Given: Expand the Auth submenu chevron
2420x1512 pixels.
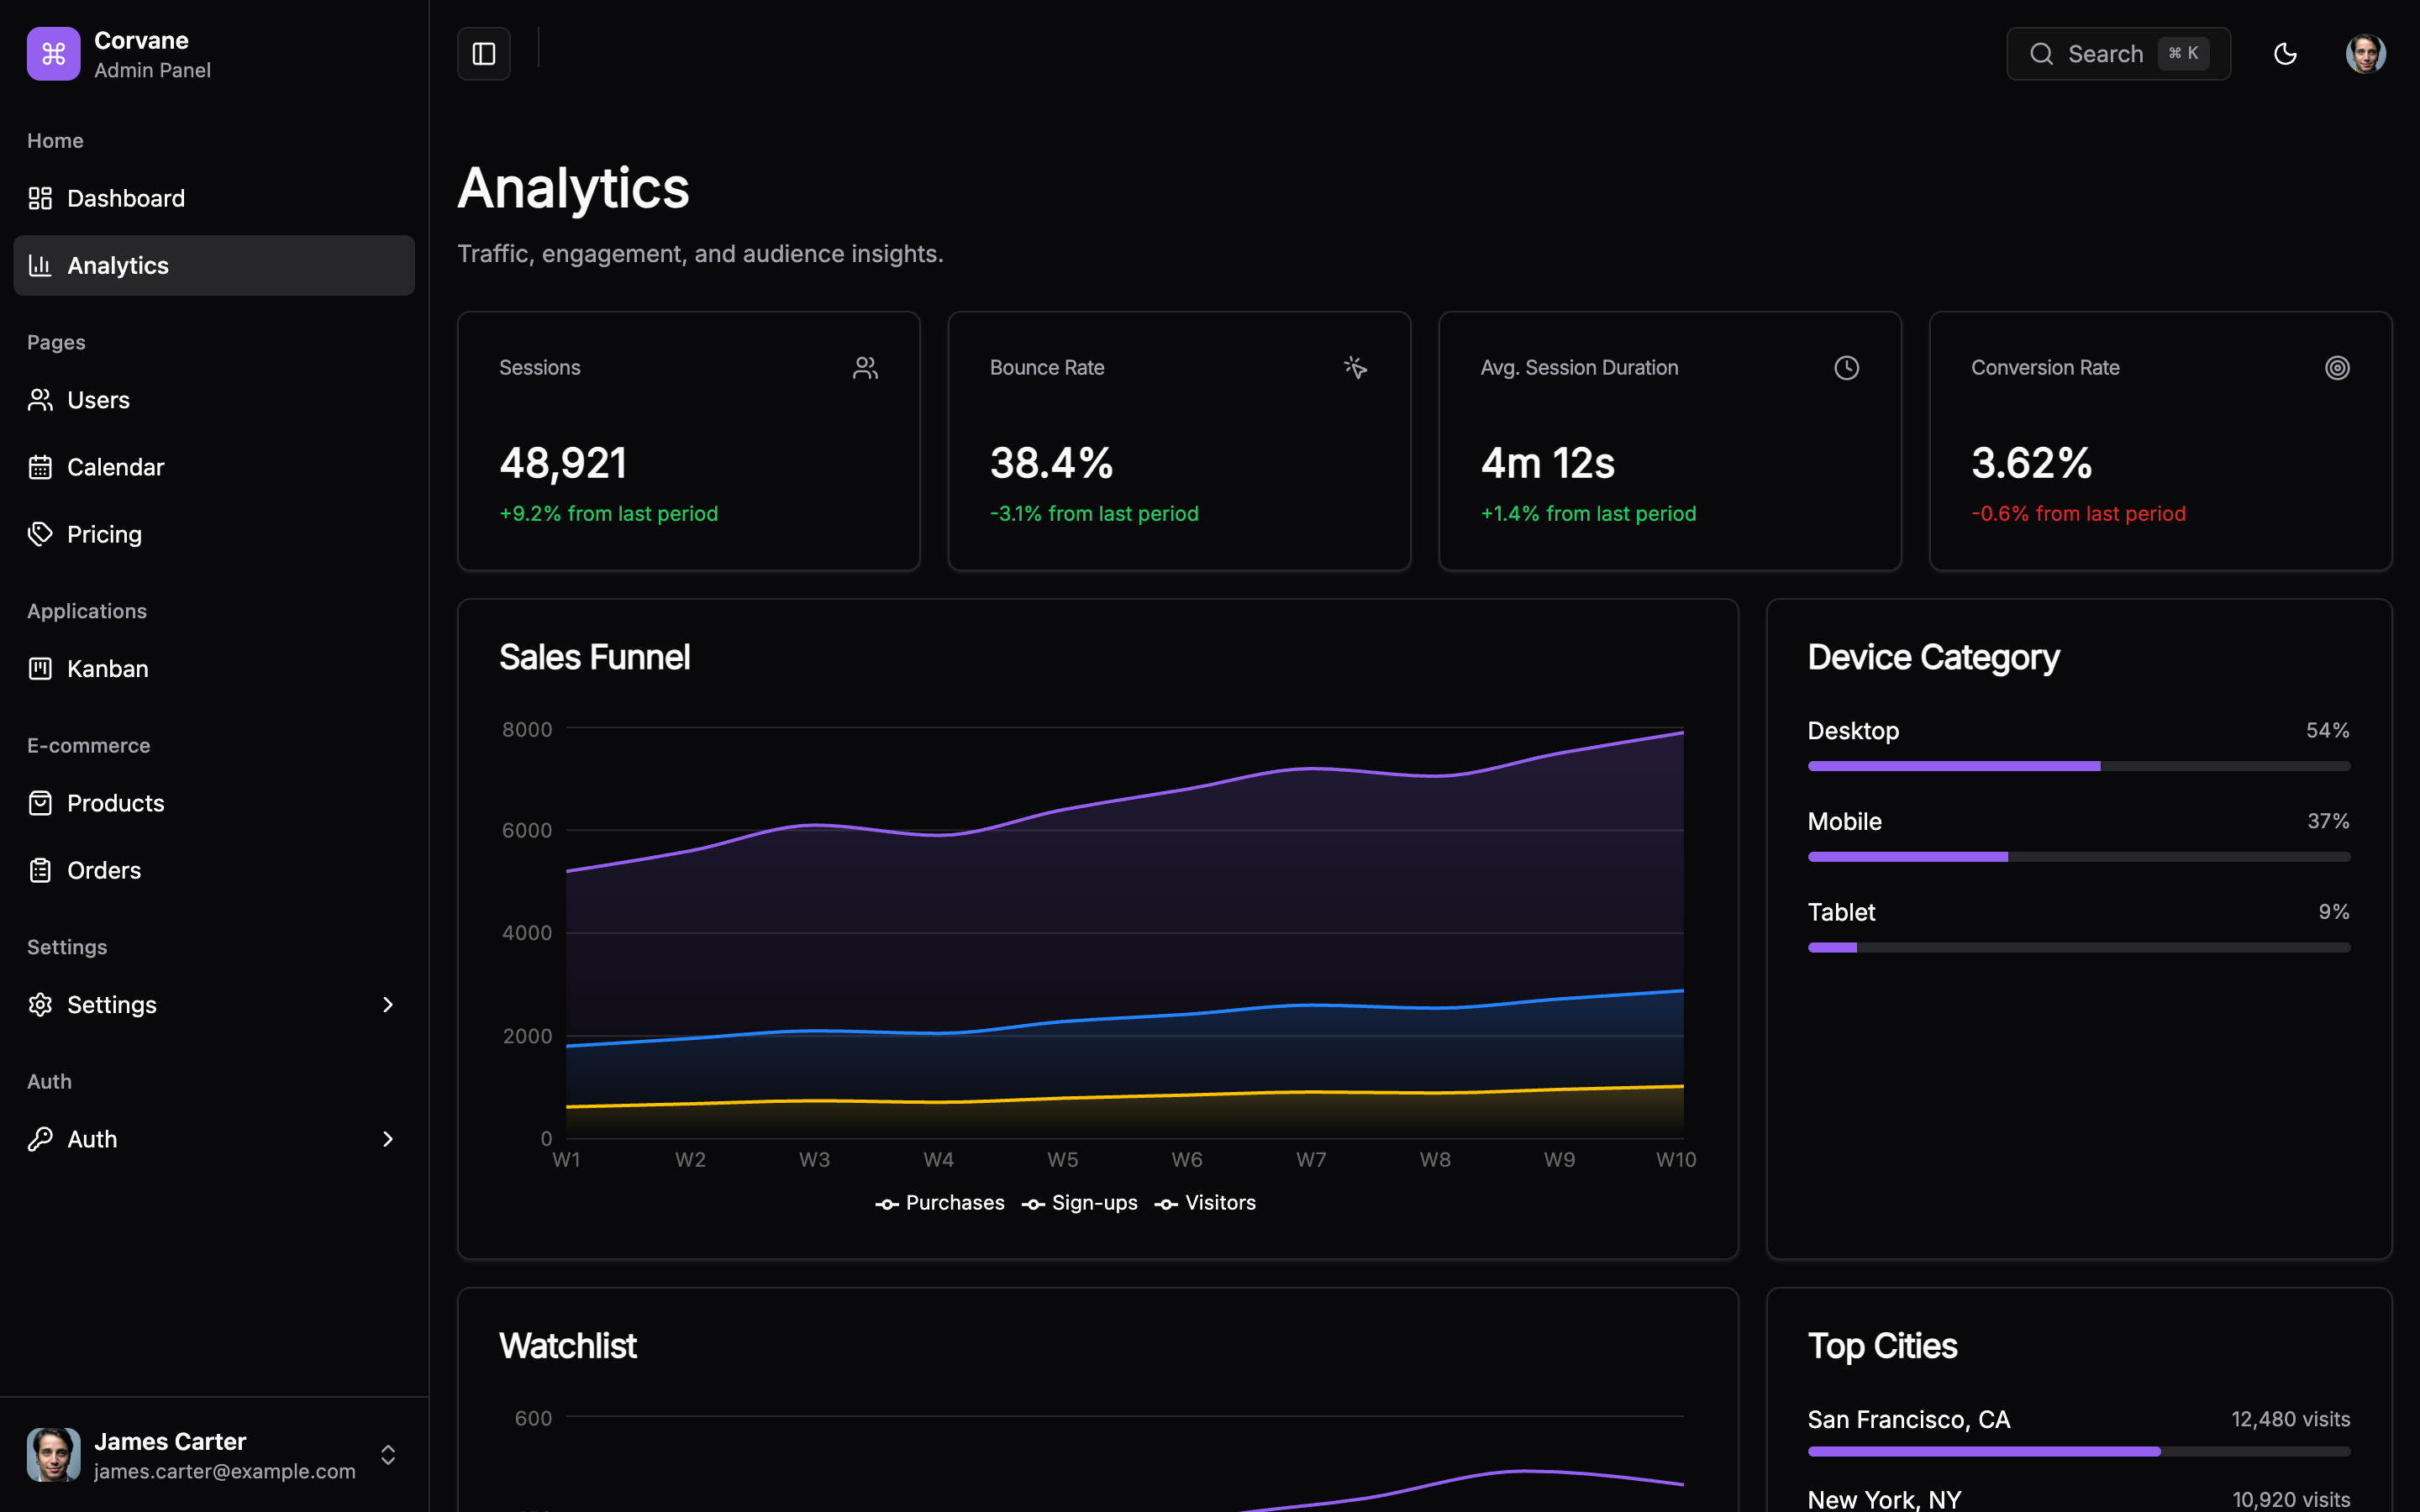Looking at the screenshot, I should [x=388, y=1139].
